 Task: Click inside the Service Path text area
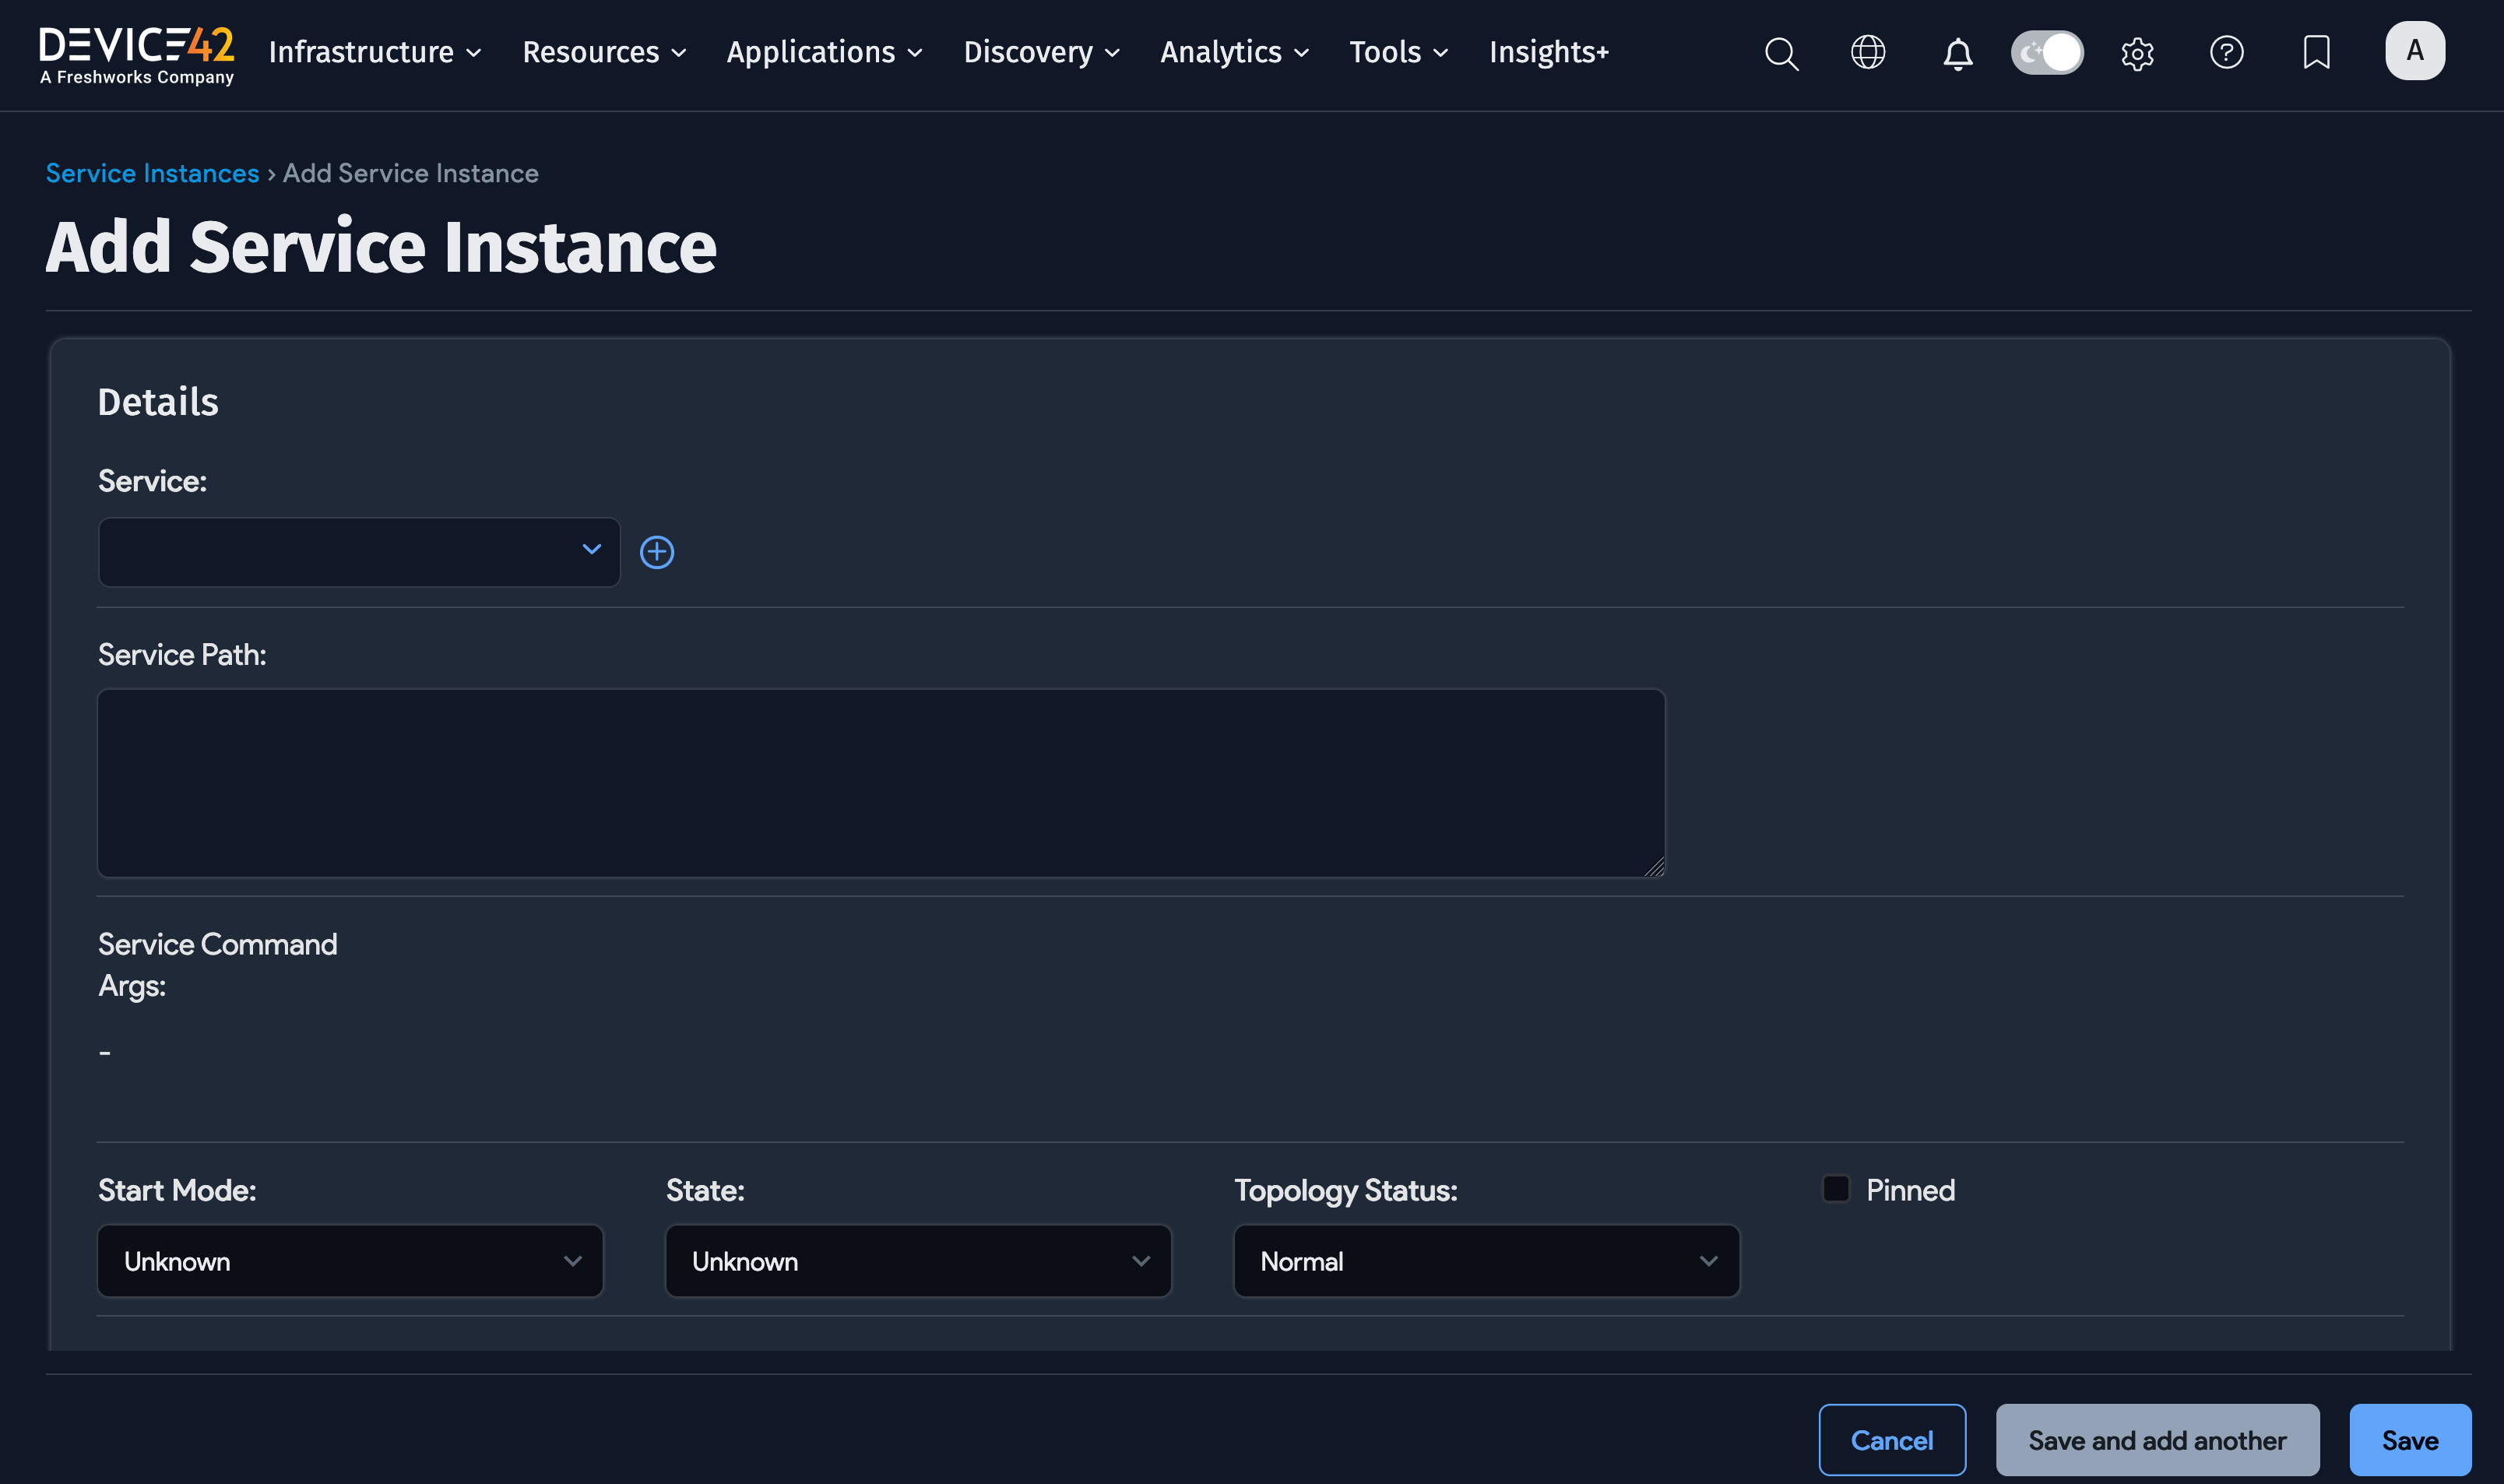point(880,782)
